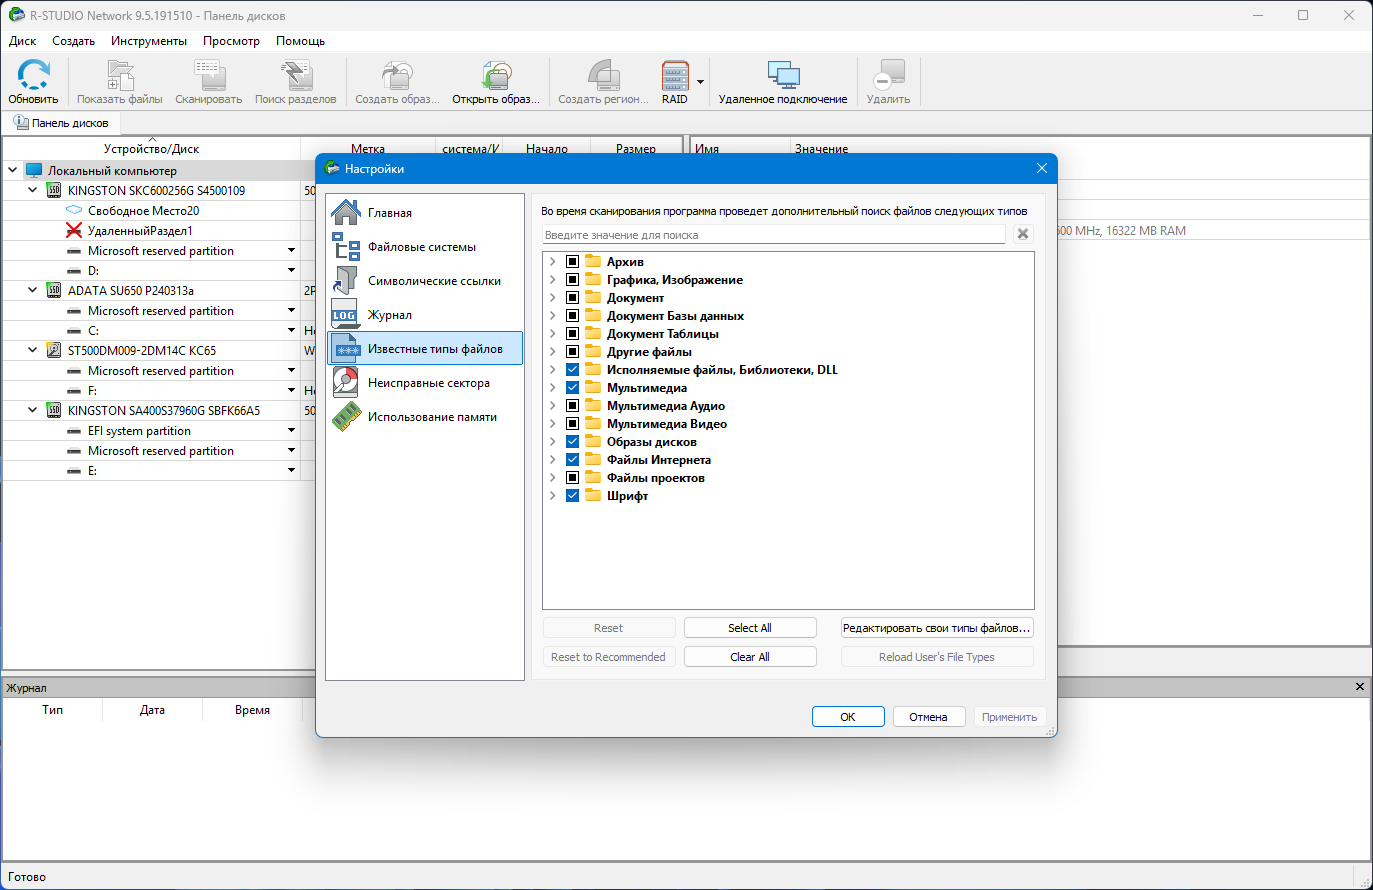Select Символические ссылки settings icon

346,281
